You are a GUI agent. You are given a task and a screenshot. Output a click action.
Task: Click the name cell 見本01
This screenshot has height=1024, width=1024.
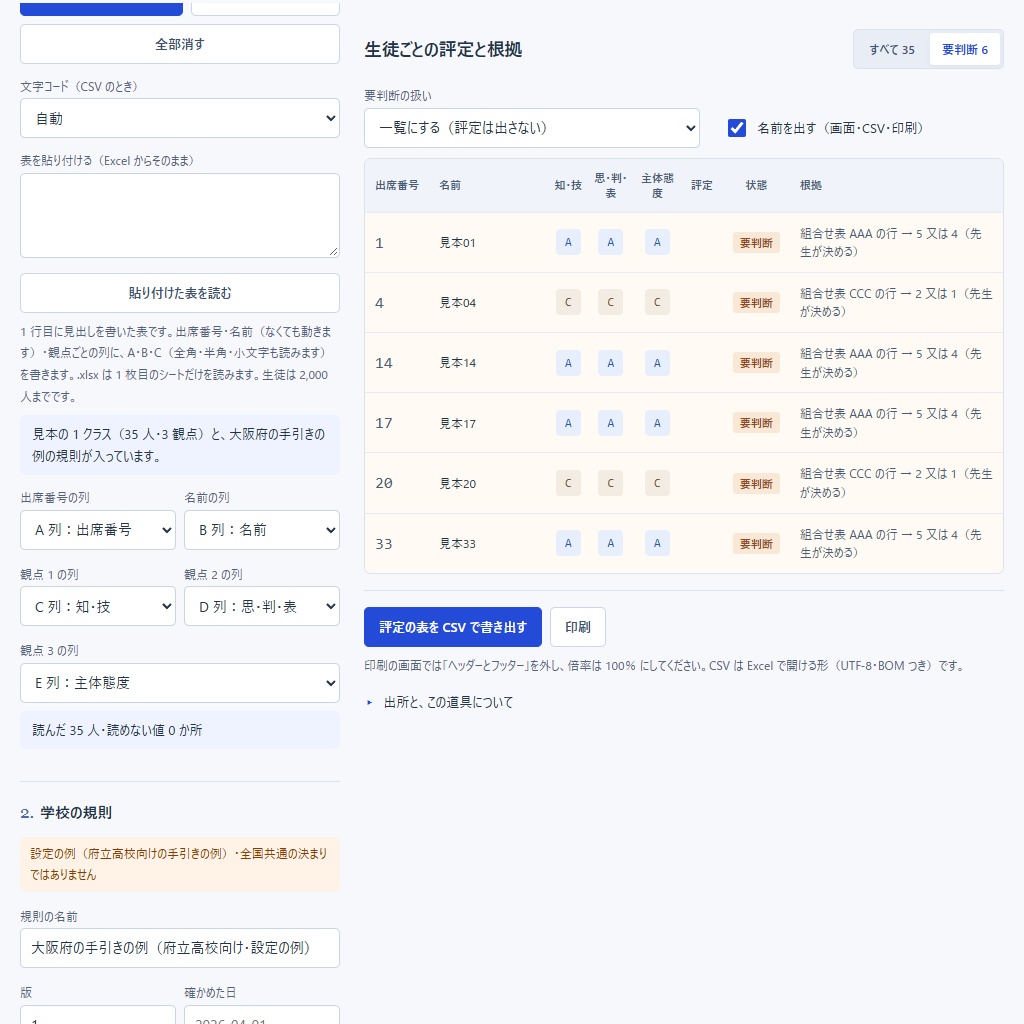point(457,243)
